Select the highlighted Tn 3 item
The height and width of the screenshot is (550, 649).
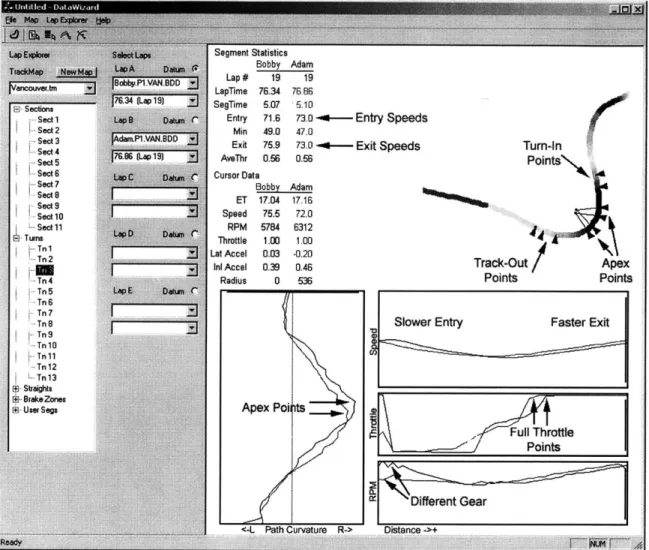point(45,270)
